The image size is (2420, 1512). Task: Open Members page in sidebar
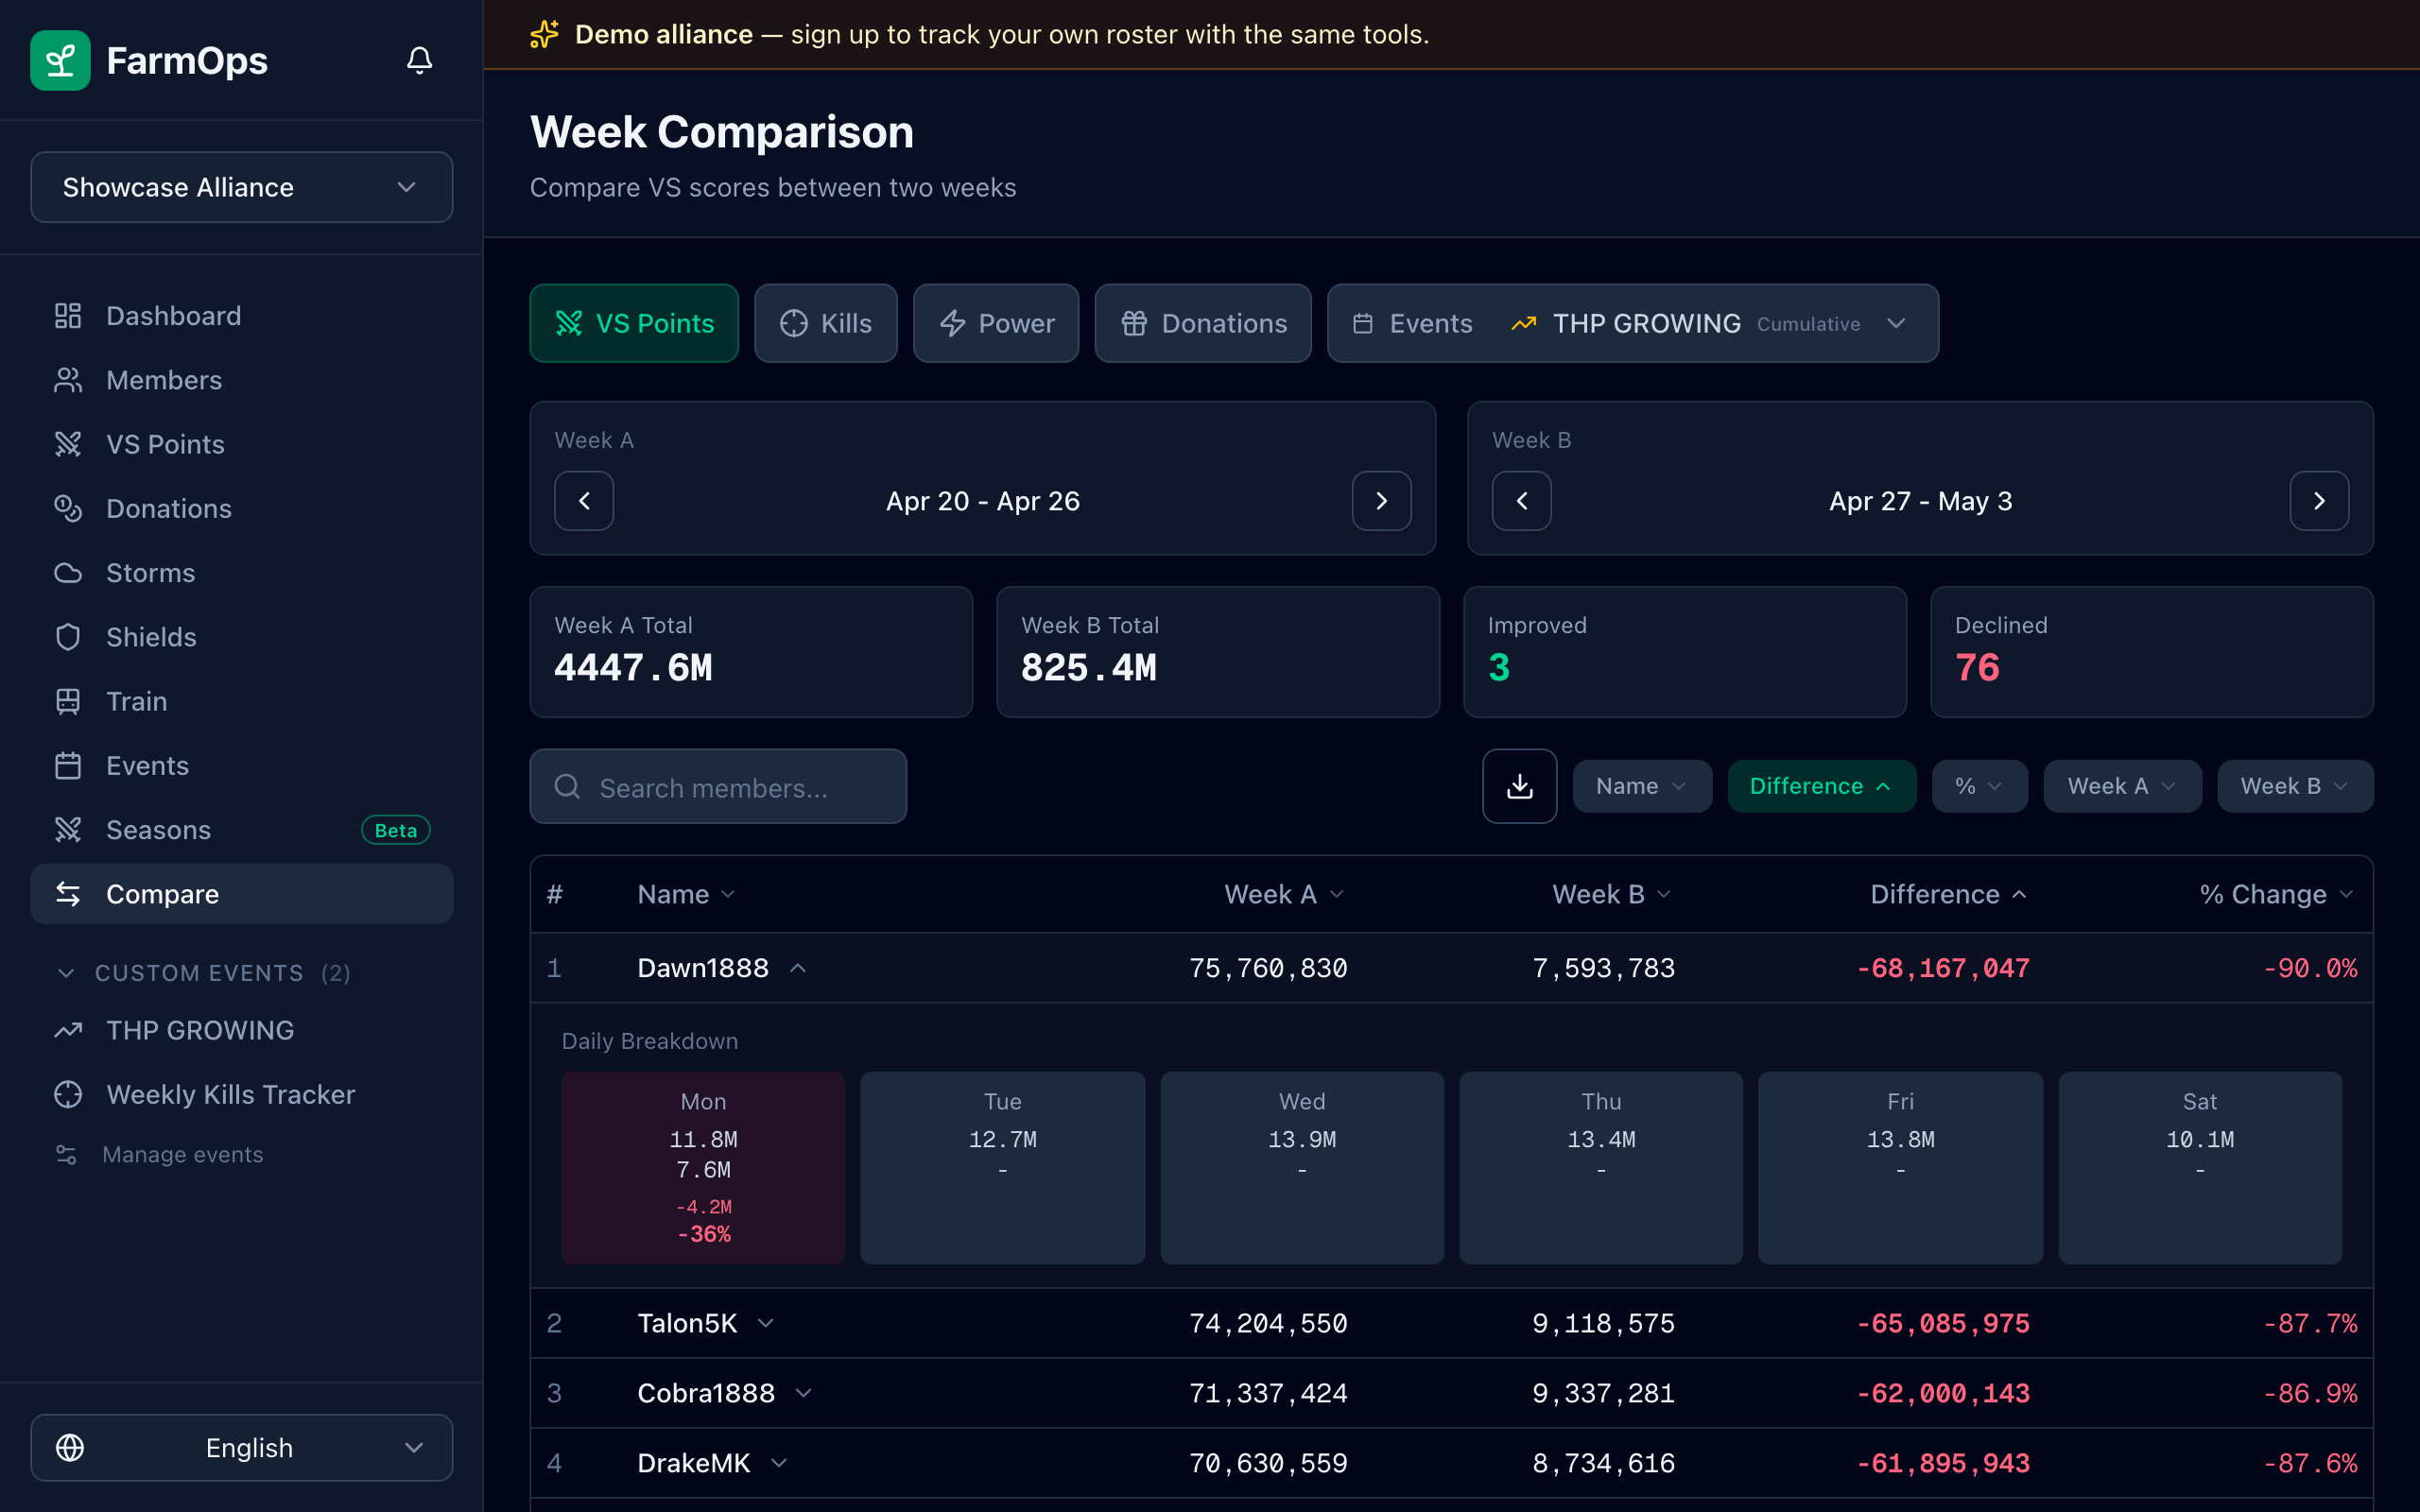[241, 380]
